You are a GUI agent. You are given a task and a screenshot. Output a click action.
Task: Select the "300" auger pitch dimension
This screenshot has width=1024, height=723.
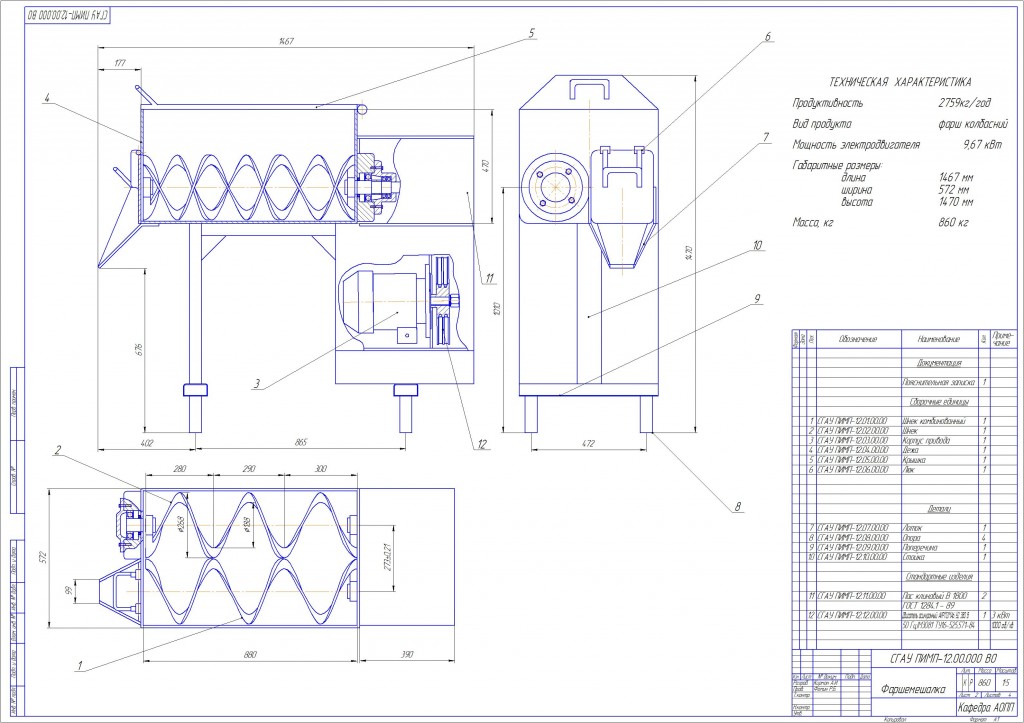tap(320, 469)
